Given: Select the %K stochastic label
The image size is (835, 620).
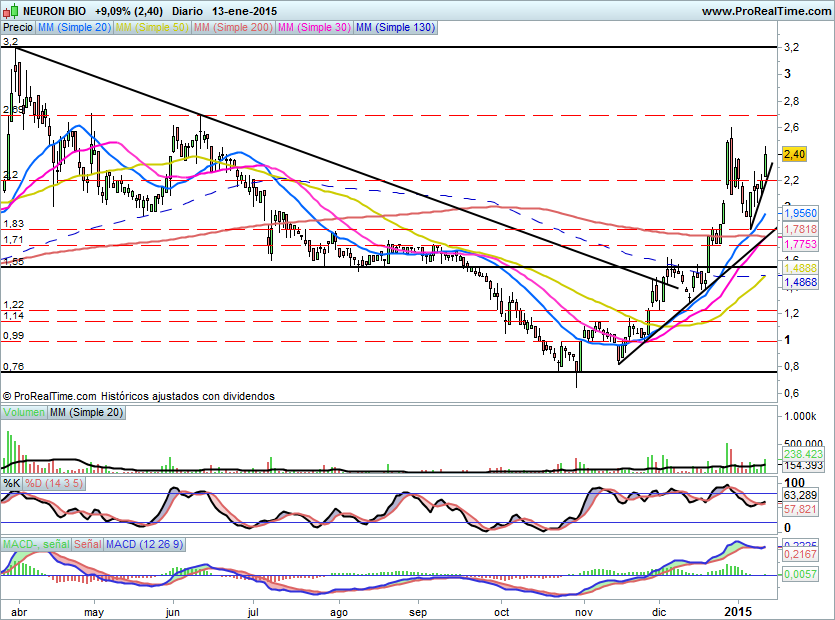Looking at the screenshot, I should 12,483.
